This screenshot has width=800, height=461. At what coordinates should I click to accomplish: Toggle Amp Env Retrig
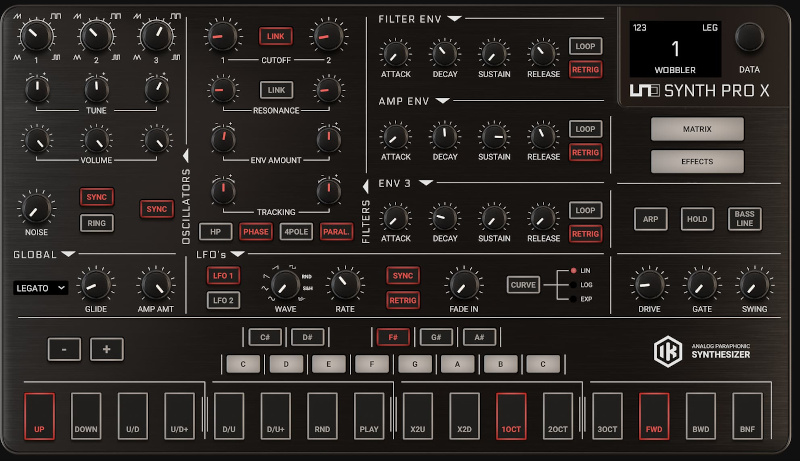click(x=585, y=152)
